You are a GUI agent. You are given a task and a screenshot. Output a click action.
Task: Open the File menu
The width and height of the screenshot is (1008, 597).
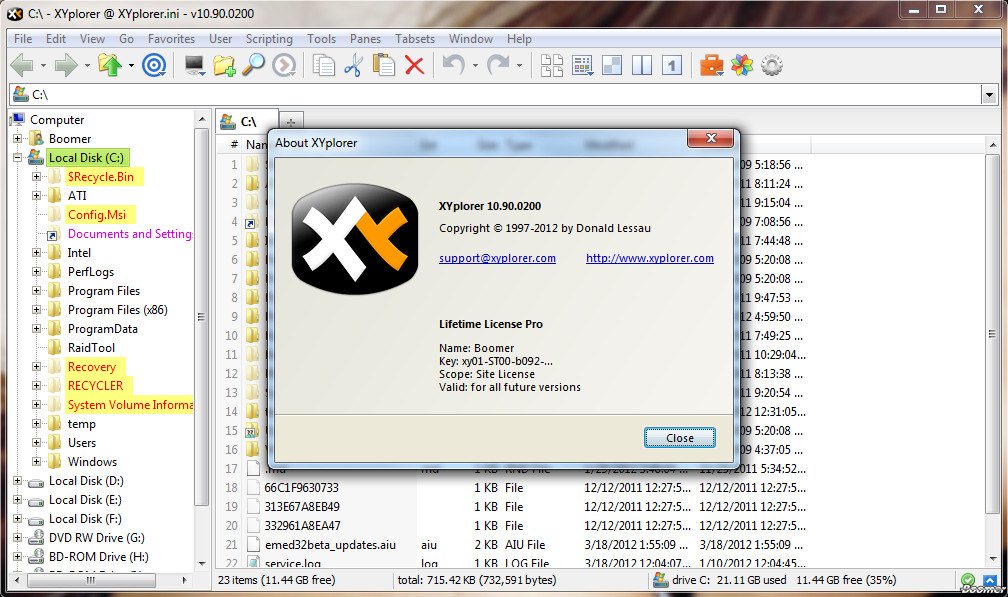[x=22, y=39]
